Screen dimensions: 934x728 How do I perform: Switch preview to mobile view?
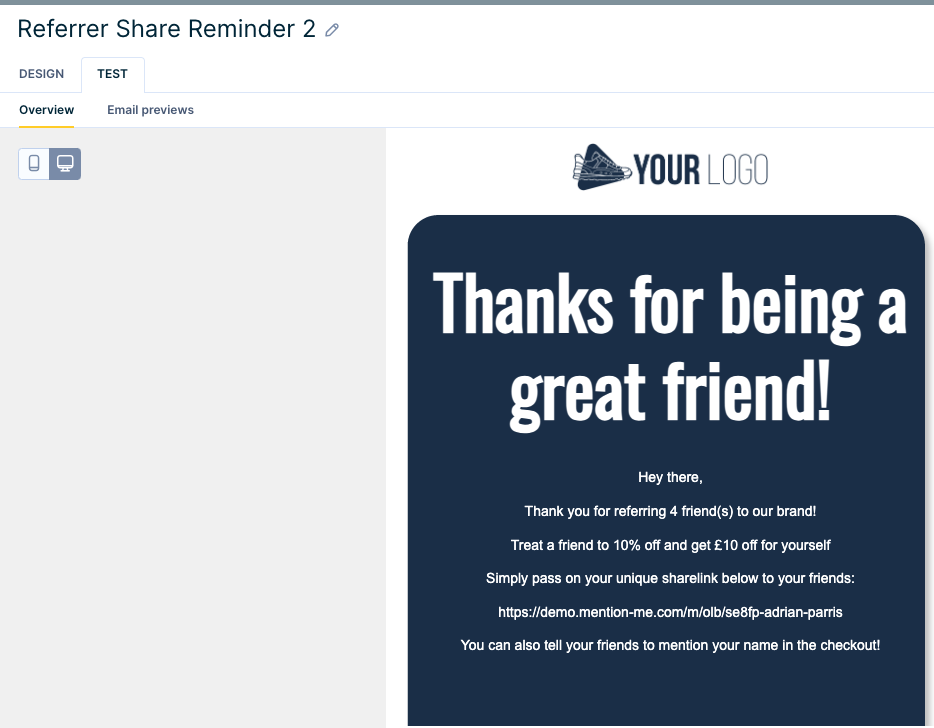[34, 163]
